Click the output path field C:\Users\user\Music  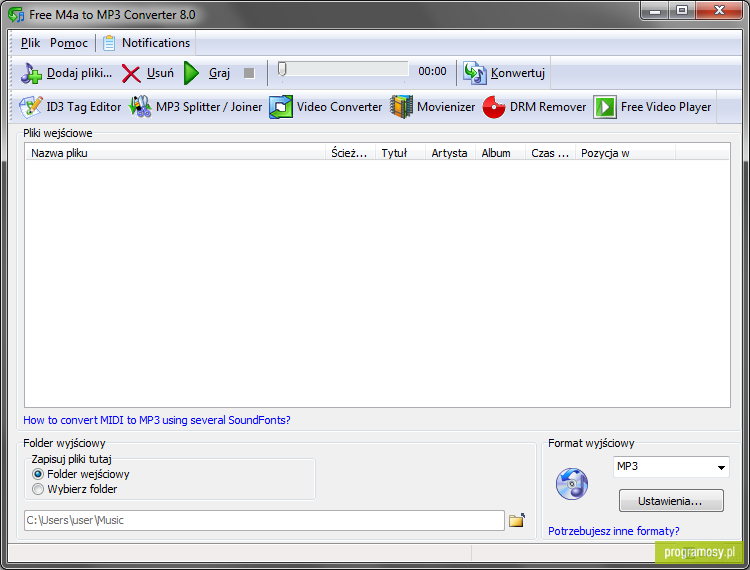264,520
